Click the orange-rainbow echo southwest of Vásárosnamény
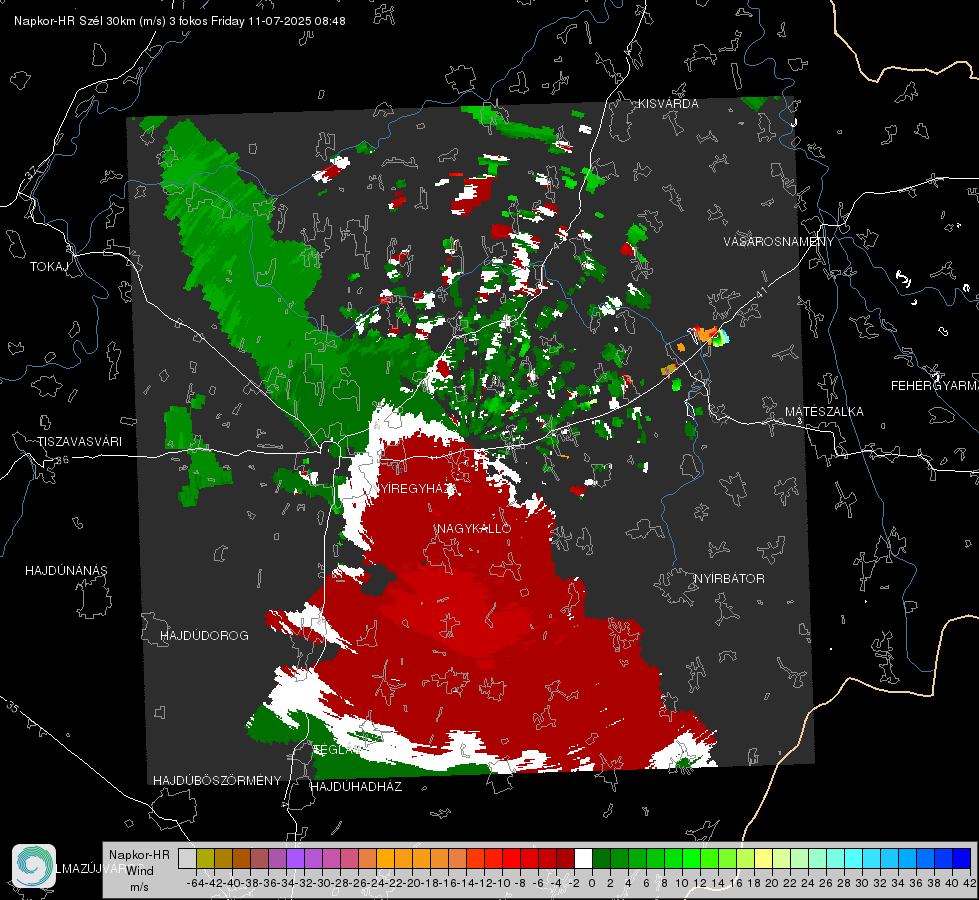Image resolution: width=979 pixels, height=900 pixels. pyautogui.click(x=710, y=335)
